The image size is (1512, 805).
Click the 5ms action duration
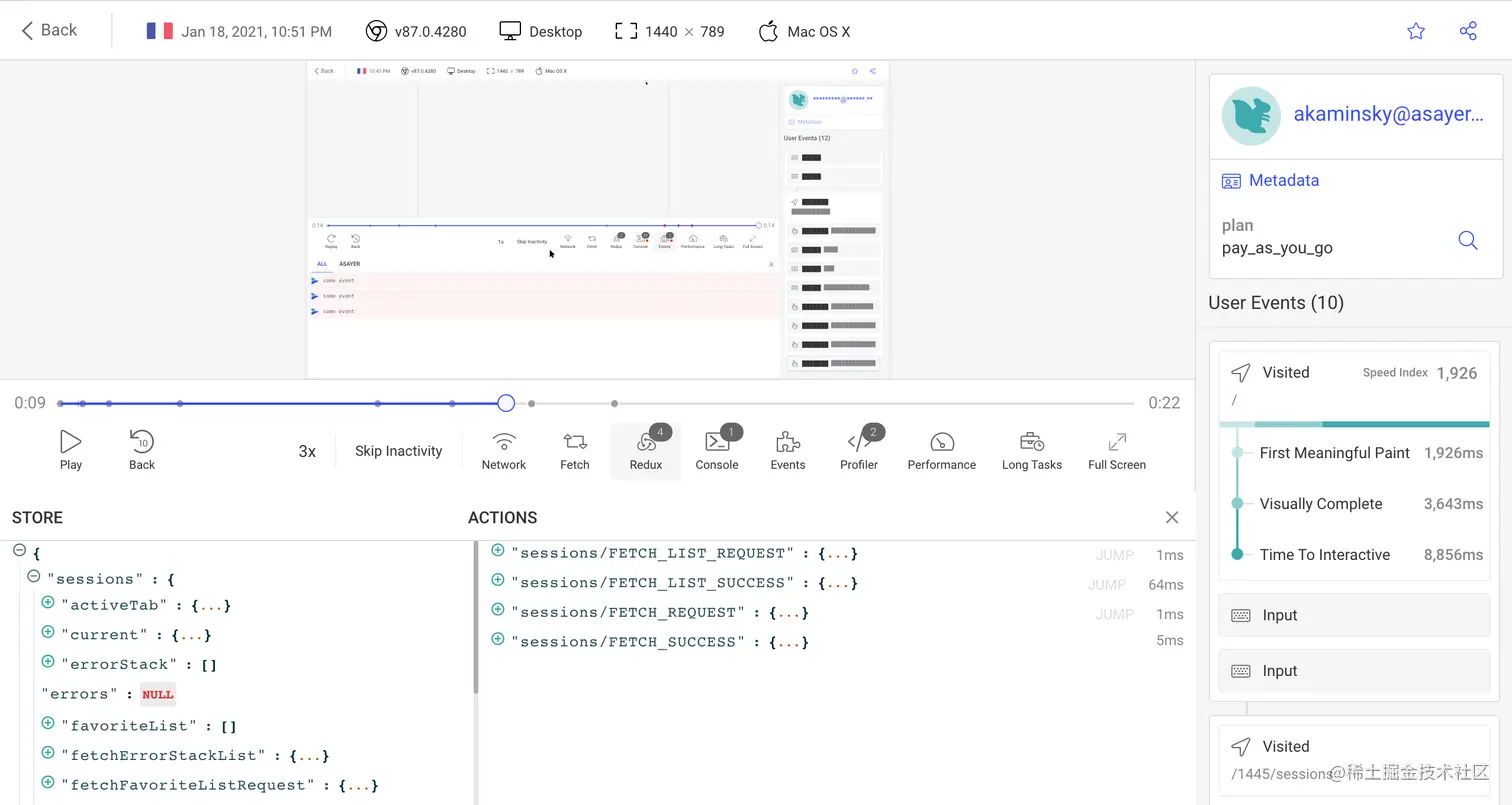[1170, 640]
